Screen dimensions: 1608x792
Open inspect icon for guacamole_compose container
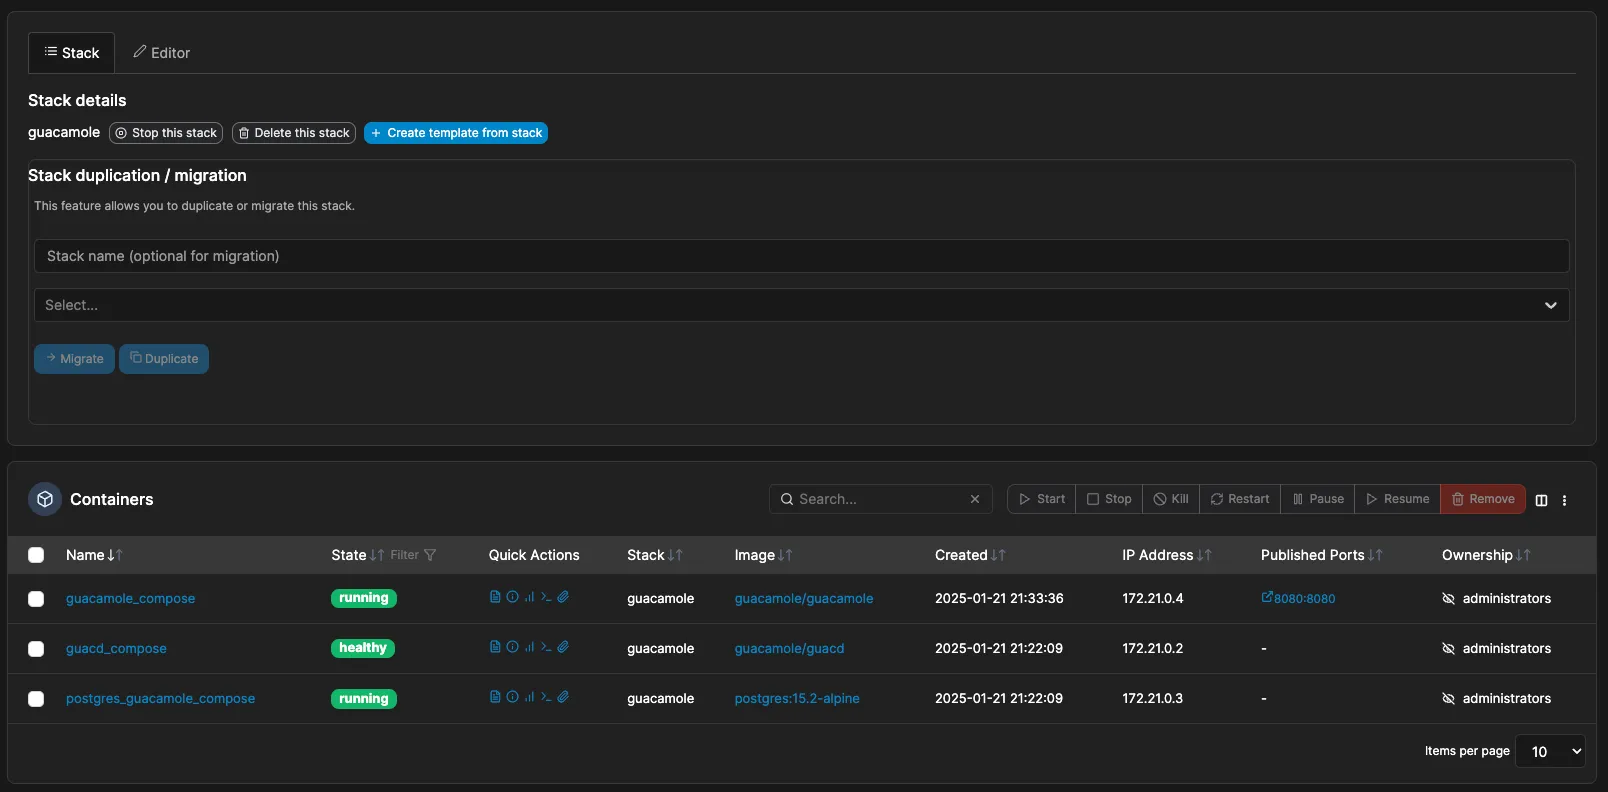click(512, 597)
